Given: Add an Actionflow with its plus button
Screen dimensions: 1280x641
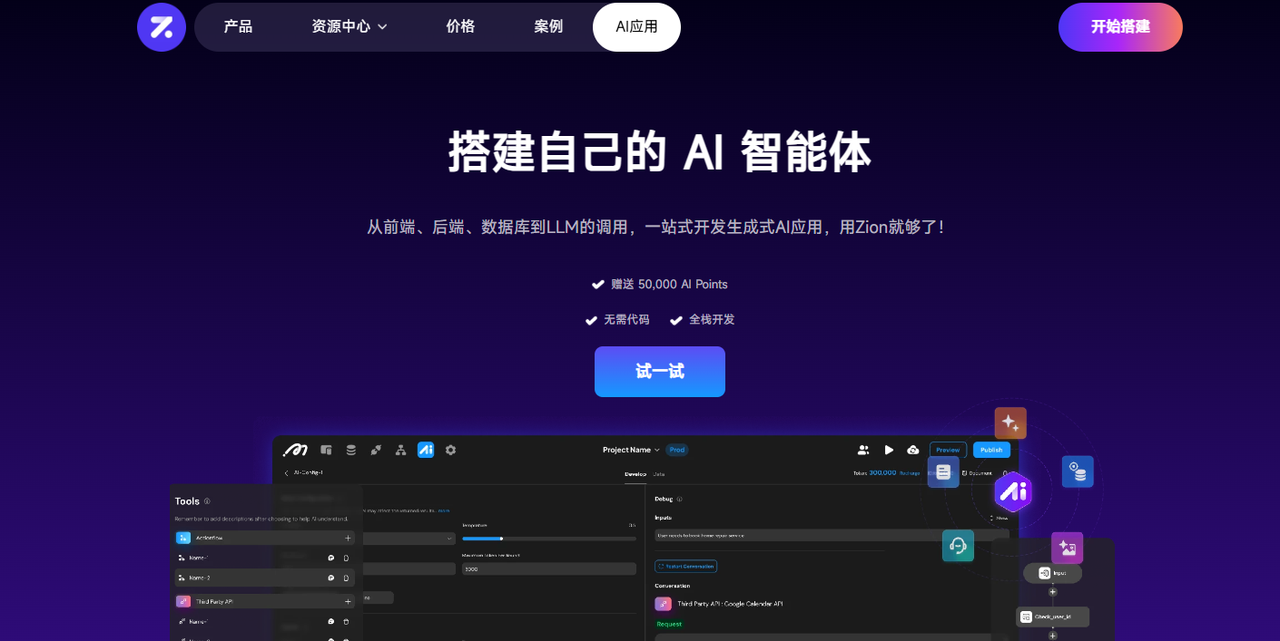Looking at the screenshot, I should point(347,538).
